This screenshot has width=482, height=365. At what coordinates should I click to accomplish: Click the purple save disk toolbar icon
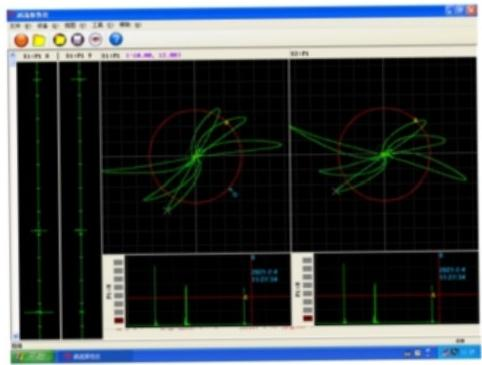[78, 40]
